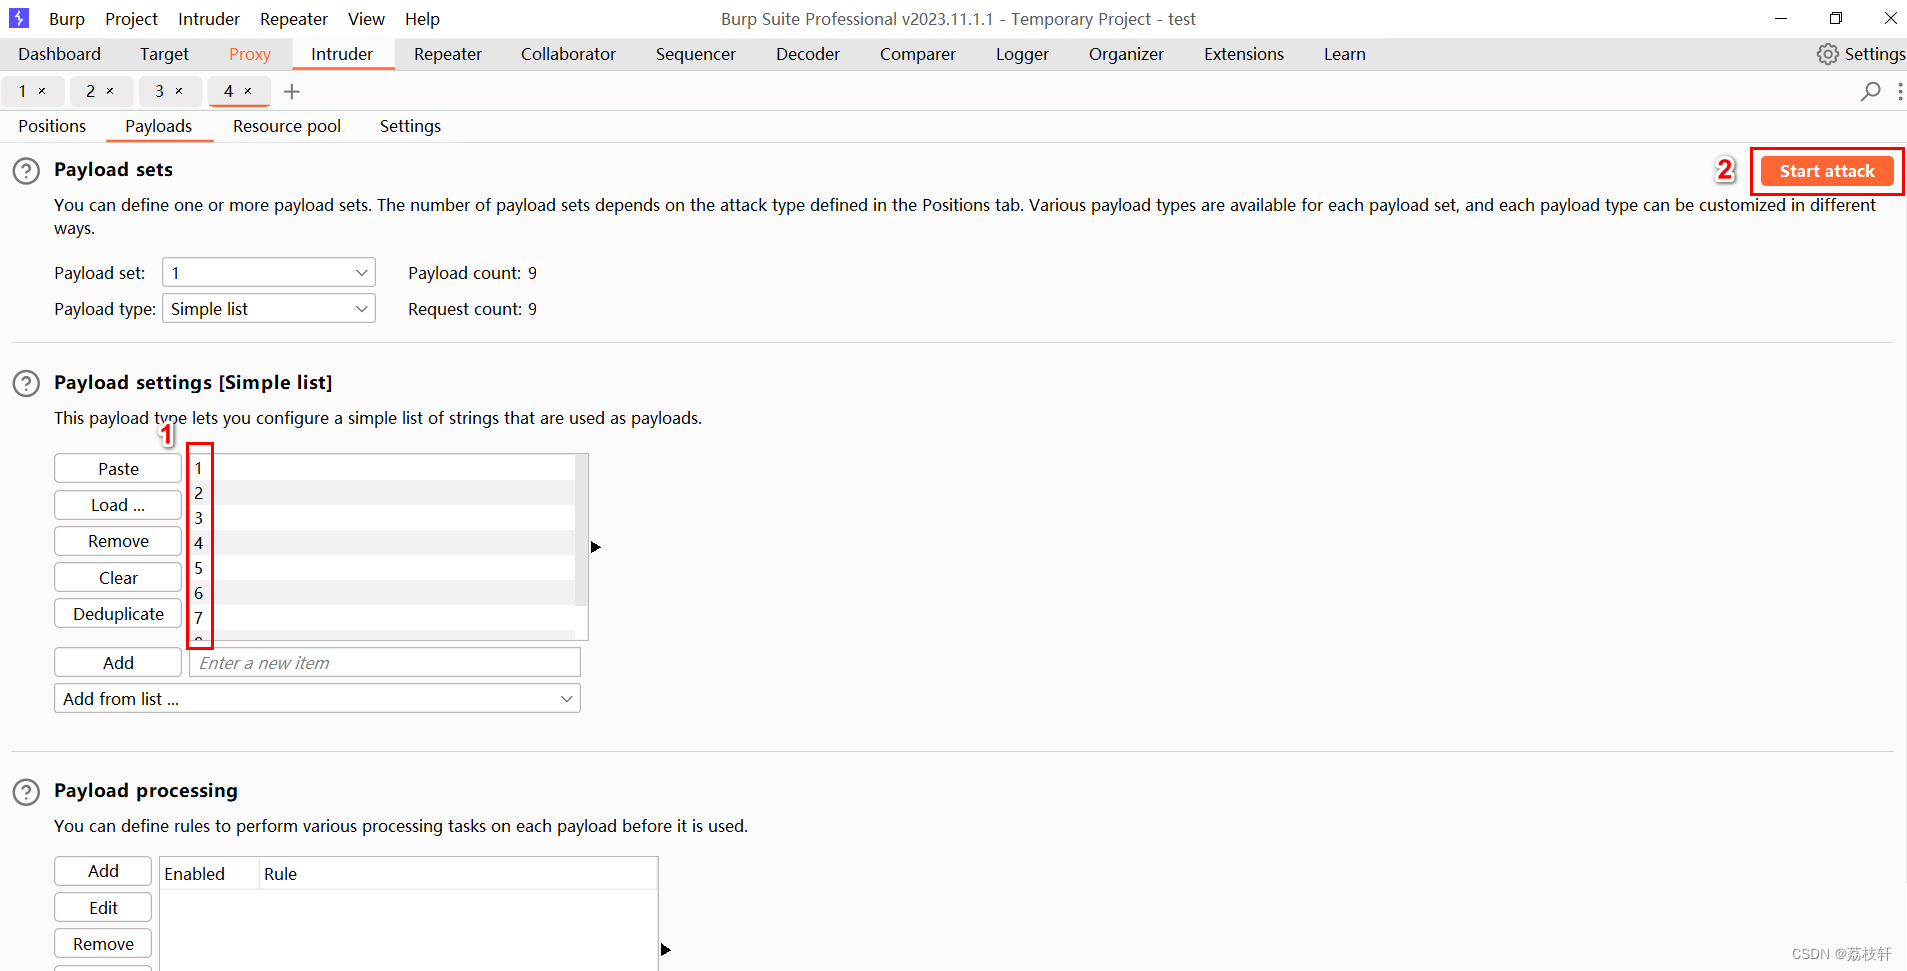
Task: Switch to the Proxy tab
Action: (x=250, y=54)
